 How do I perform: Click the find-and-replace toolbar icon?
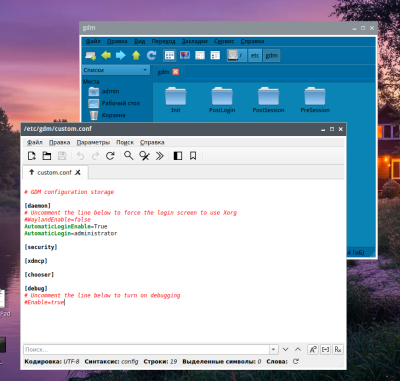[144, 156]
